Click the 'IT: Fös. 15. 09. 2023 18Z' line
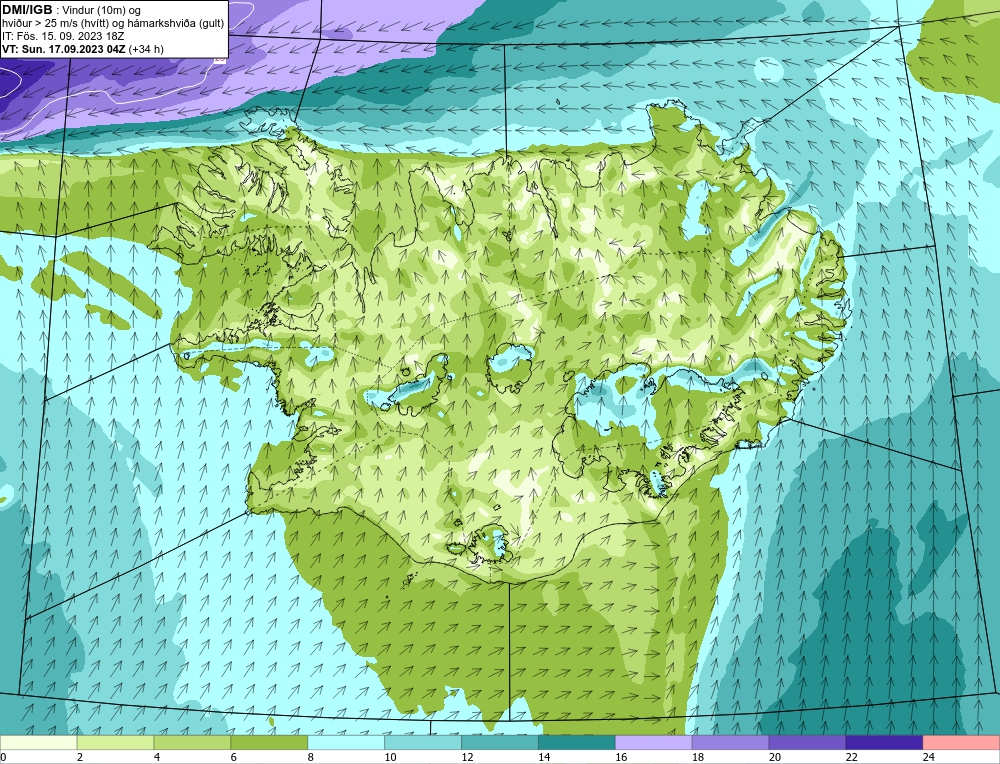1000x764 pixels. 63,36
